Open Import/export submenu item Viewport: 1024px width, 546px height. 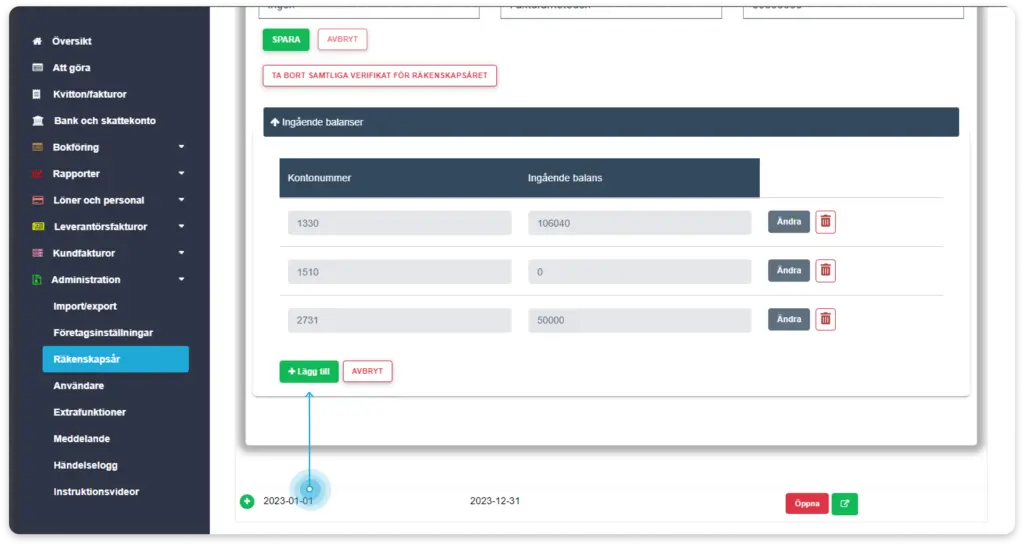click(85, 306)
